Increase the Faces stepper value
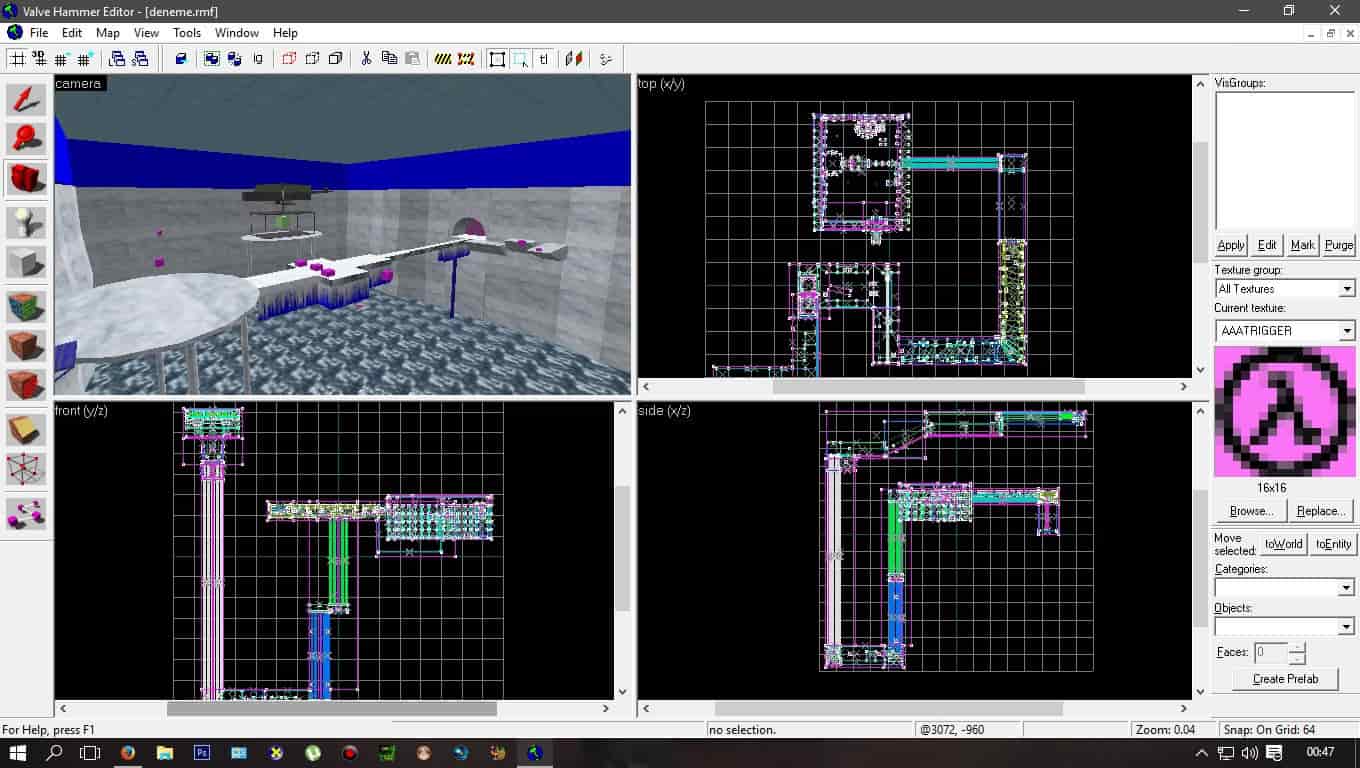Viewport: 1360px width, 768px height. coord(1297,647)
